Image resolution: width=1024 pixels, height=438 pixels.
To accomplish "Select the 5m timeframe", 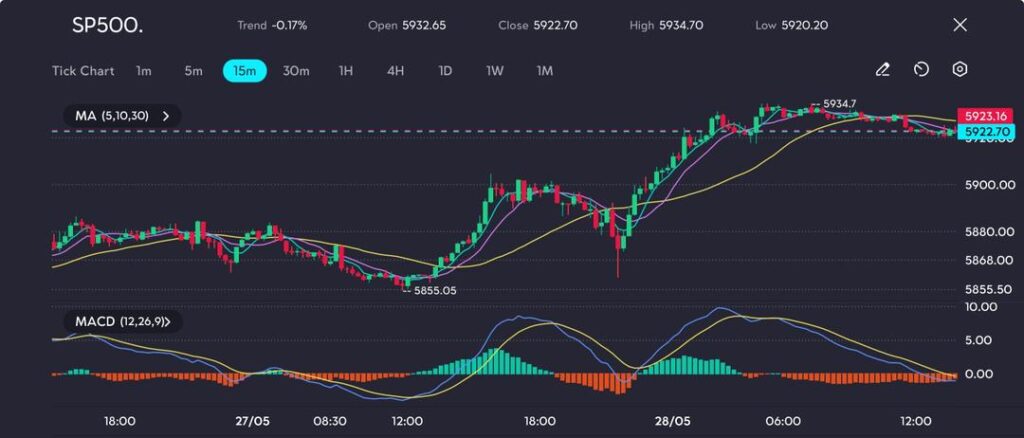I will [193, 71].
